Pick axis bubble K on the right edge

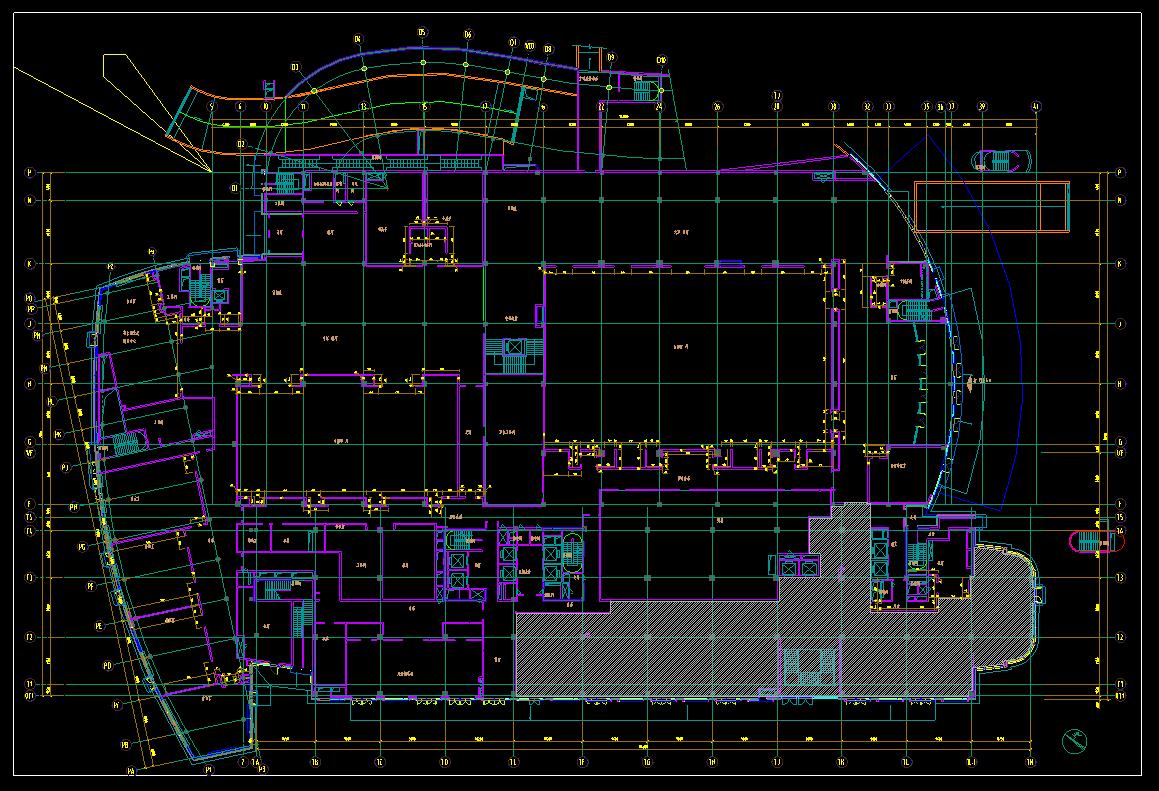[x=1121, y=264]
